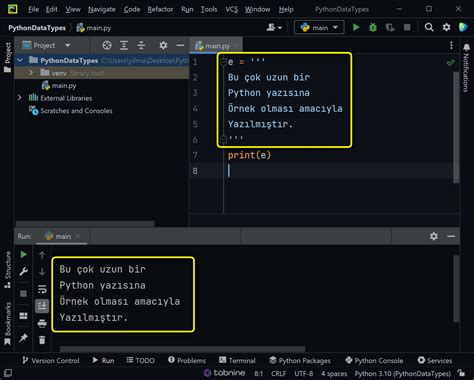Open the Run menu
The height and width of the screenshot is (380, 474).
pyautogui.click(x=187, y=9)
